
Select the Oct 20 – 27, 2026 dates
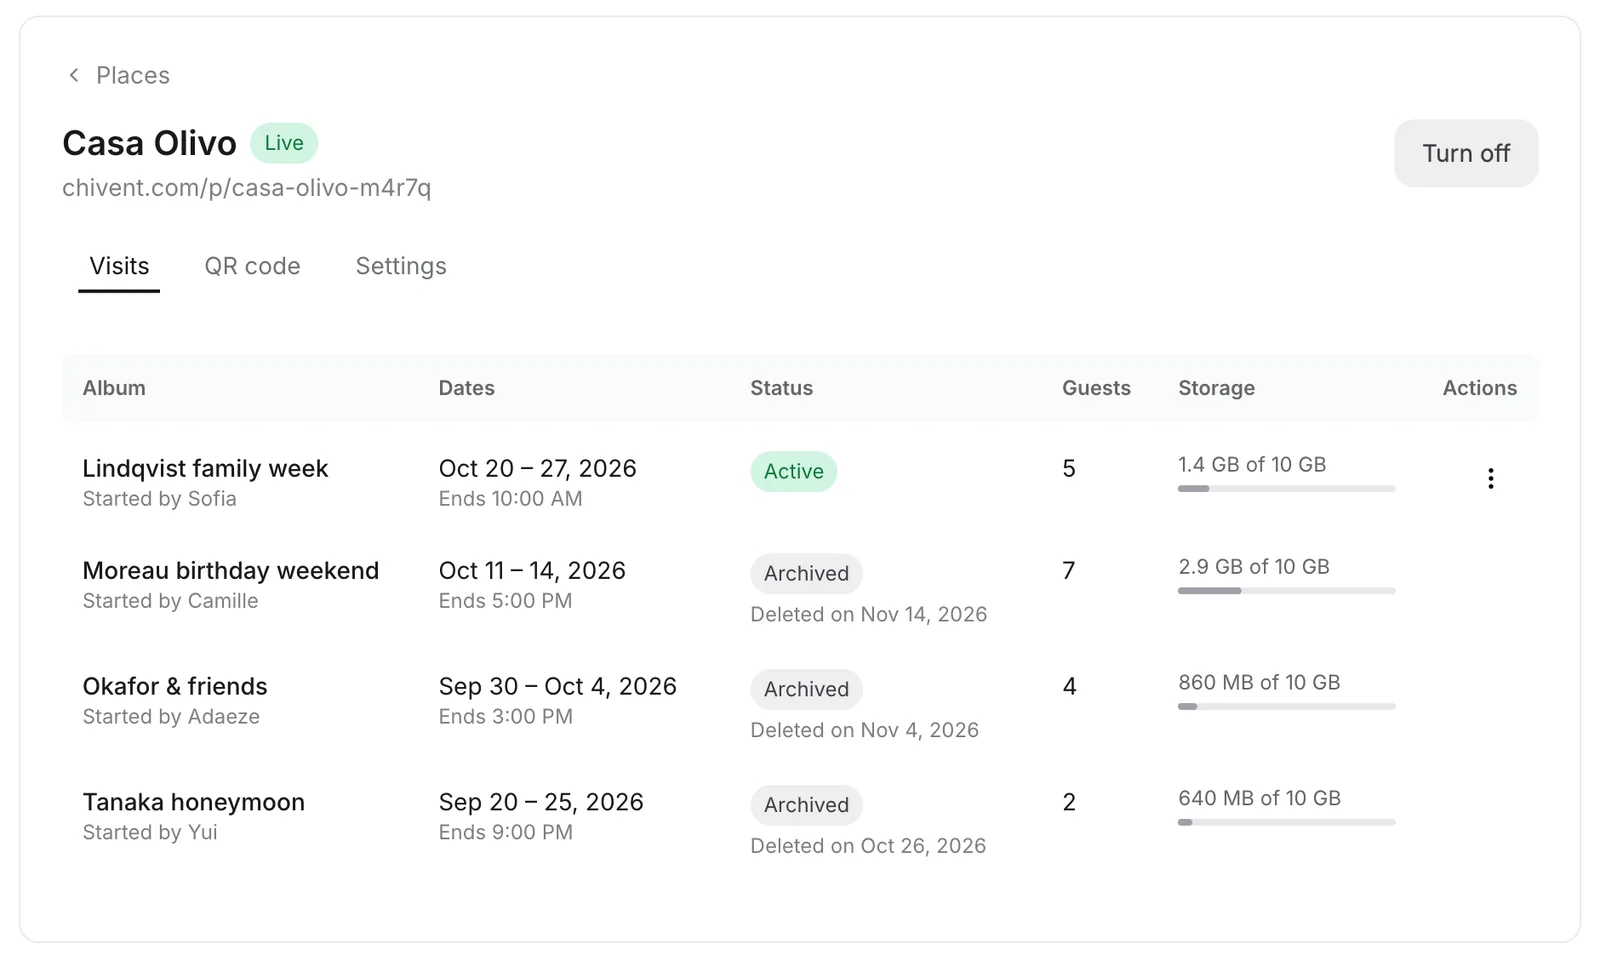pyautogui.click(x=537, y=468)
